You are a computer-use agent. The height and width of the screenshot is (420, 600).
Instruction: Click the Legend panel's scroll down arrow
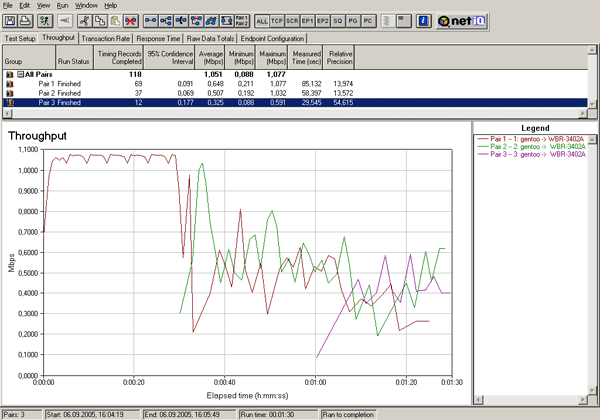point(592,391)
